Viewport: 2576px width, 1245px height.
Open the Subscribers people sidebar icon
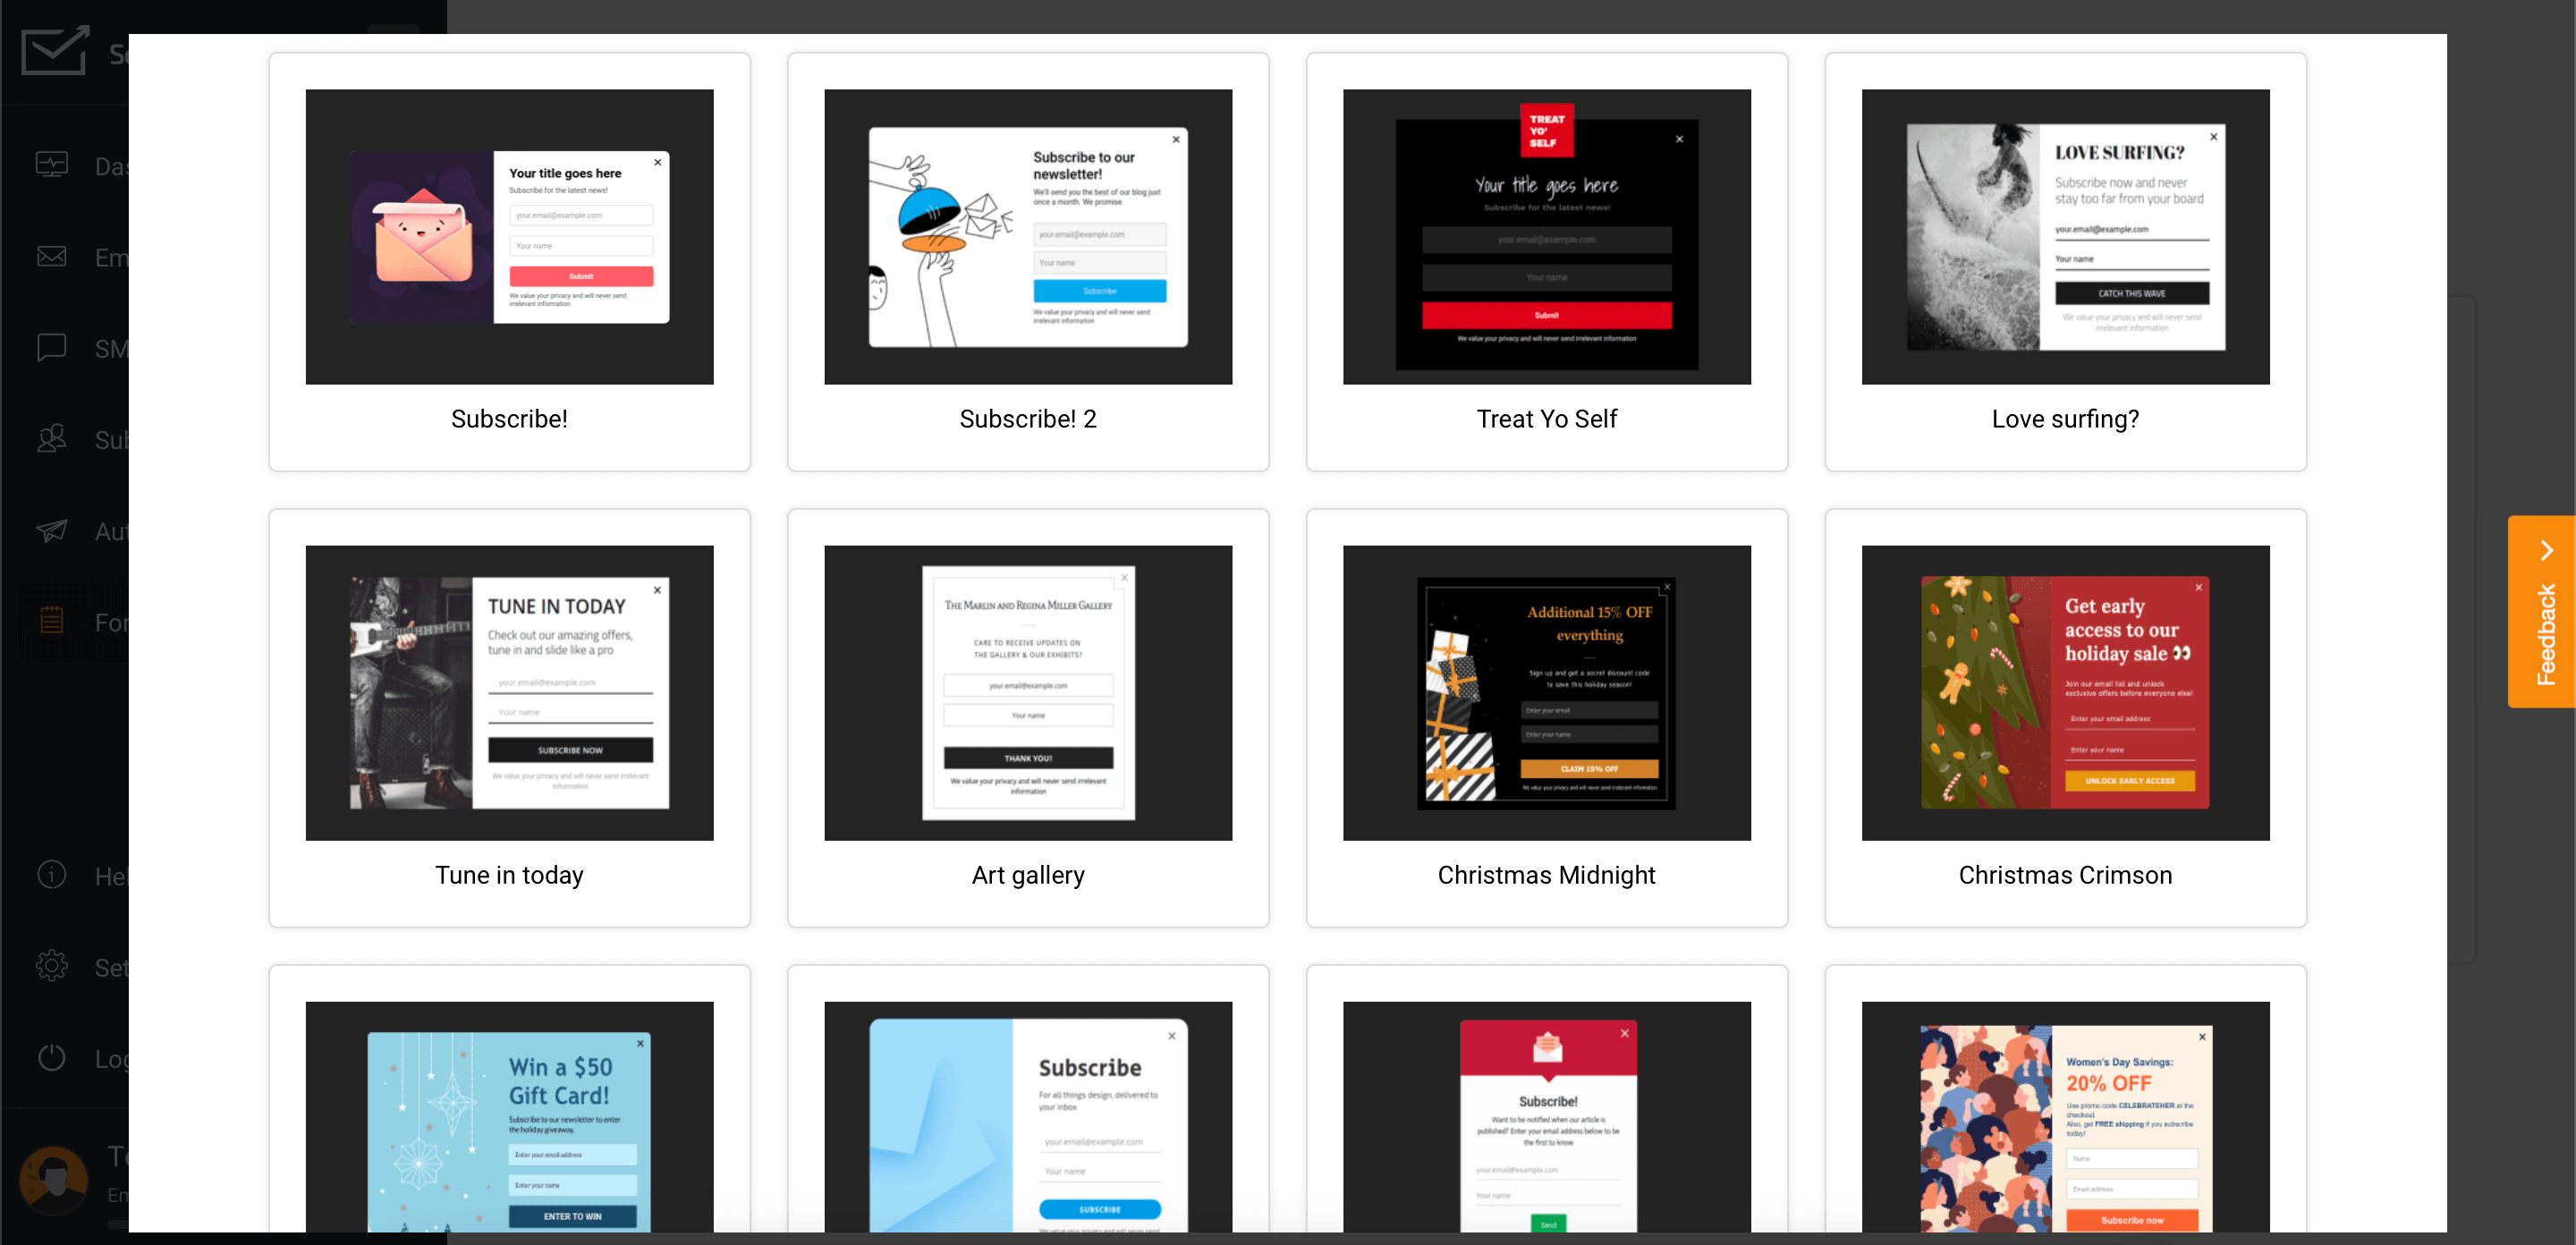point(52,439)
